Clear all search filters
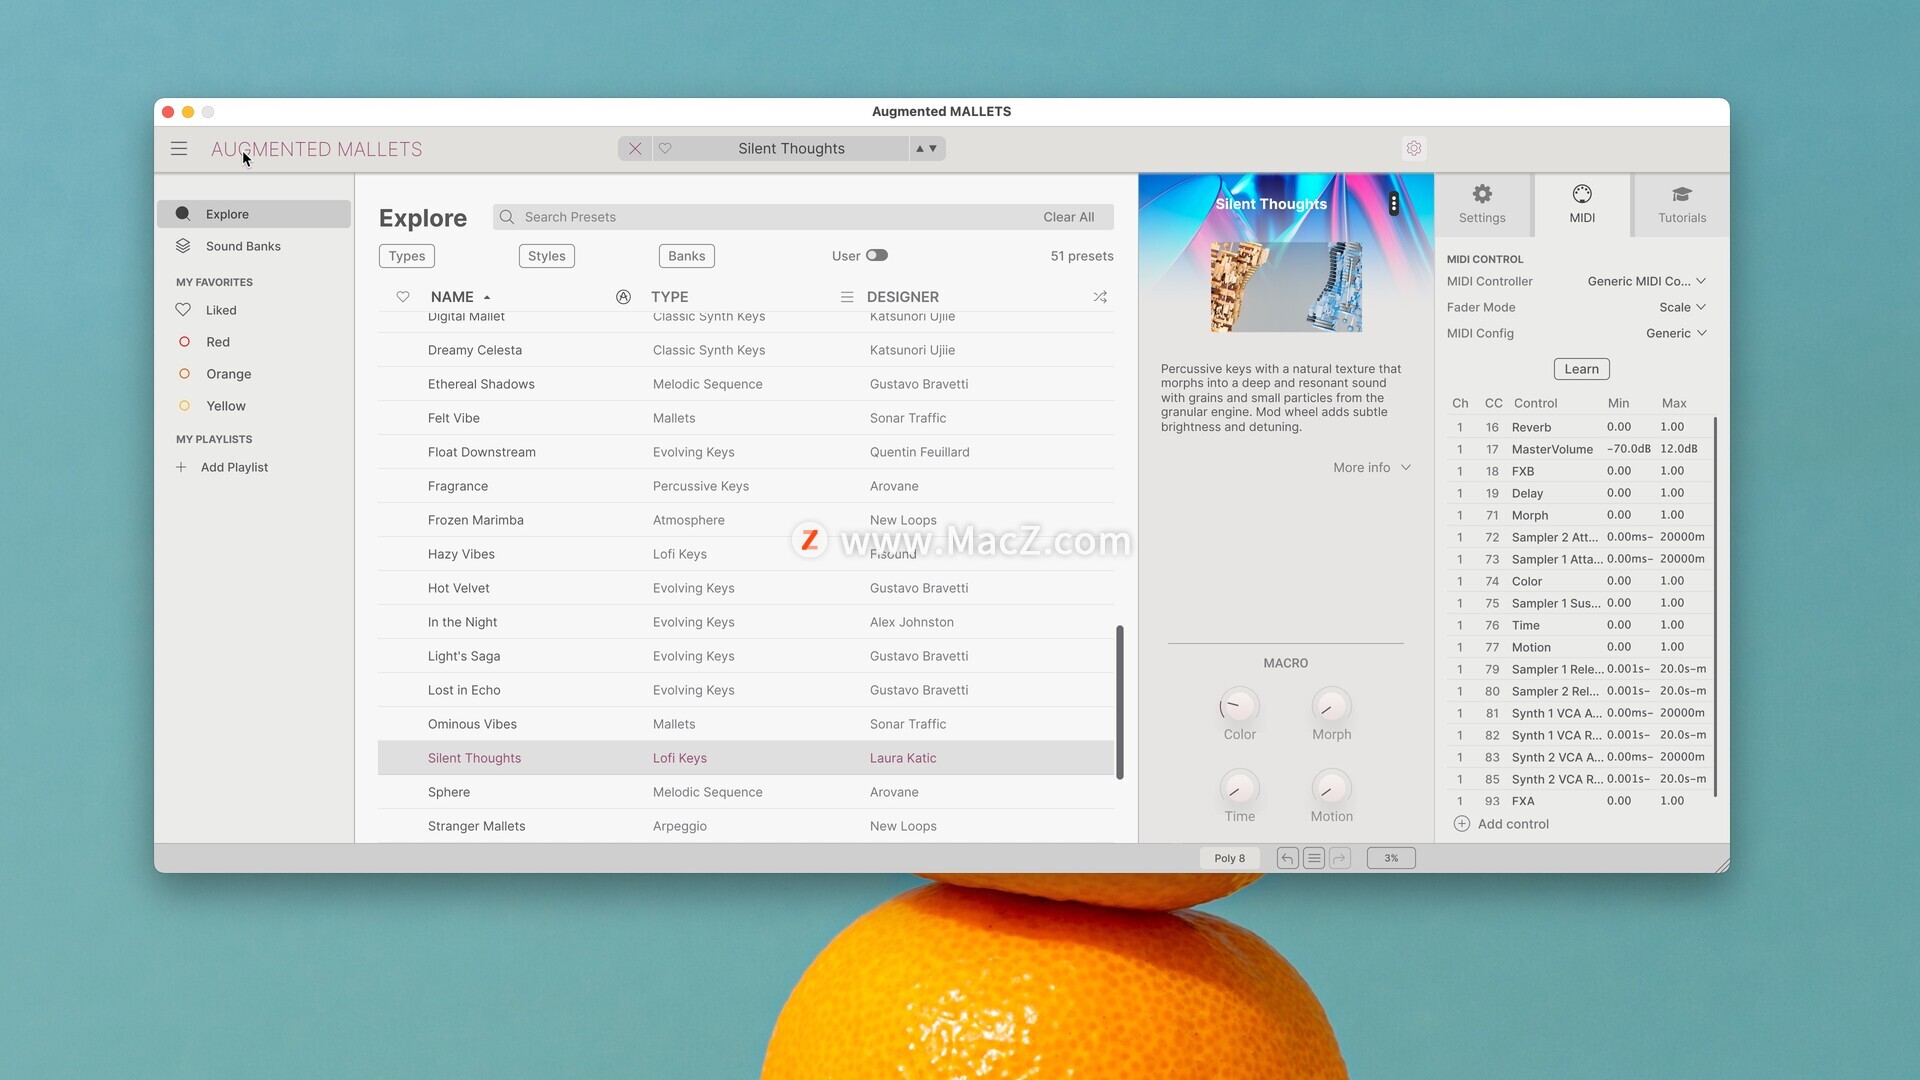This screenshot has width=1920, height=1080. (1068, 217)
